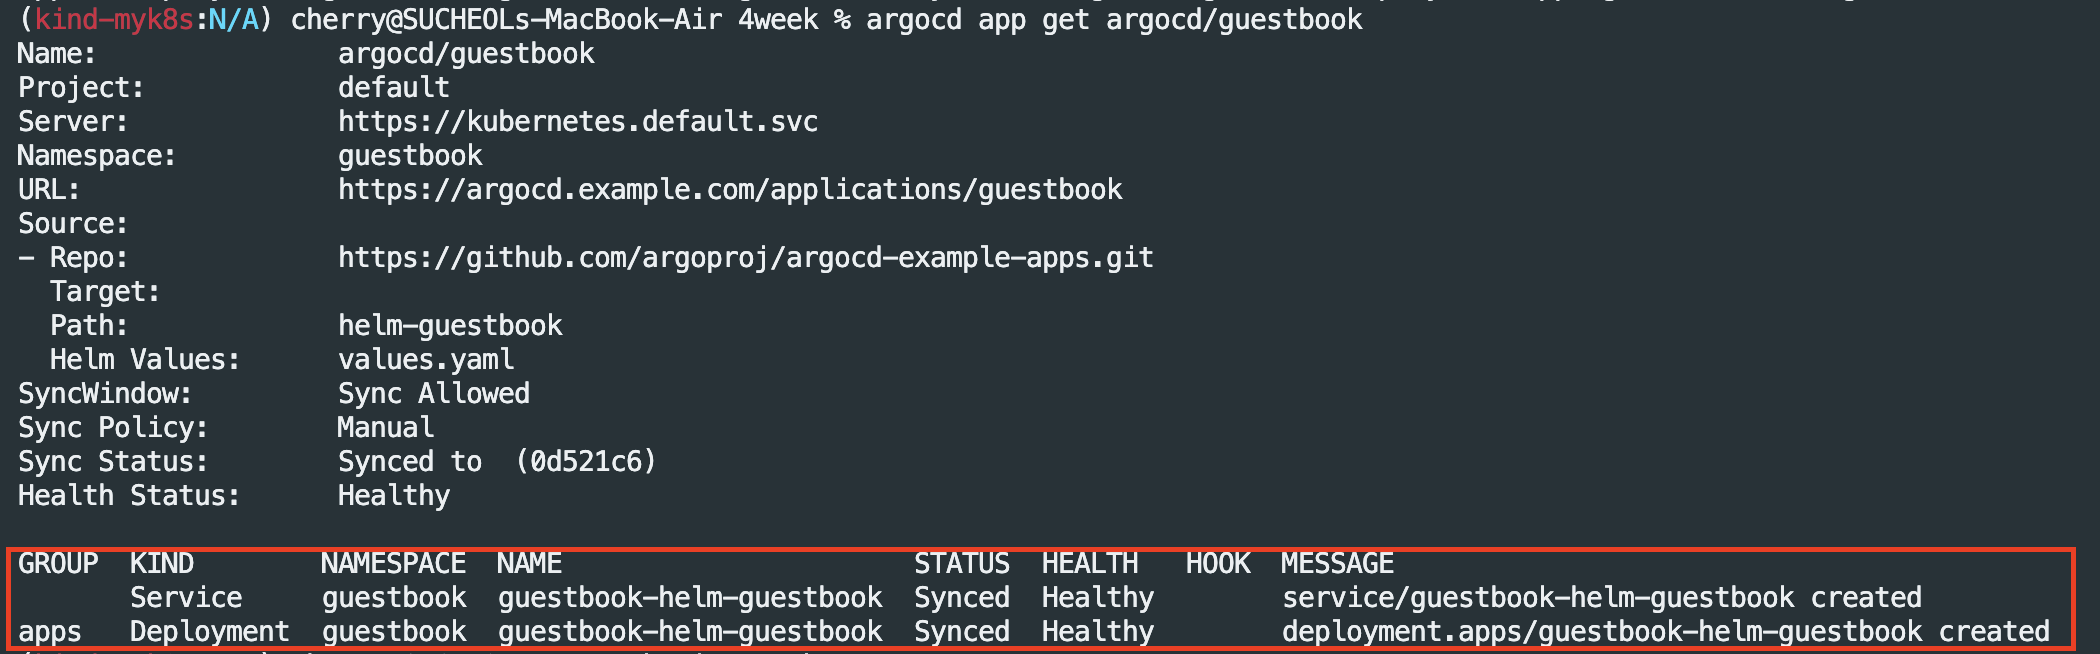Open the argocd.example.com applications URL
Image resolution: width=2100 pixels, height=654 pixels.
[730, 190]
